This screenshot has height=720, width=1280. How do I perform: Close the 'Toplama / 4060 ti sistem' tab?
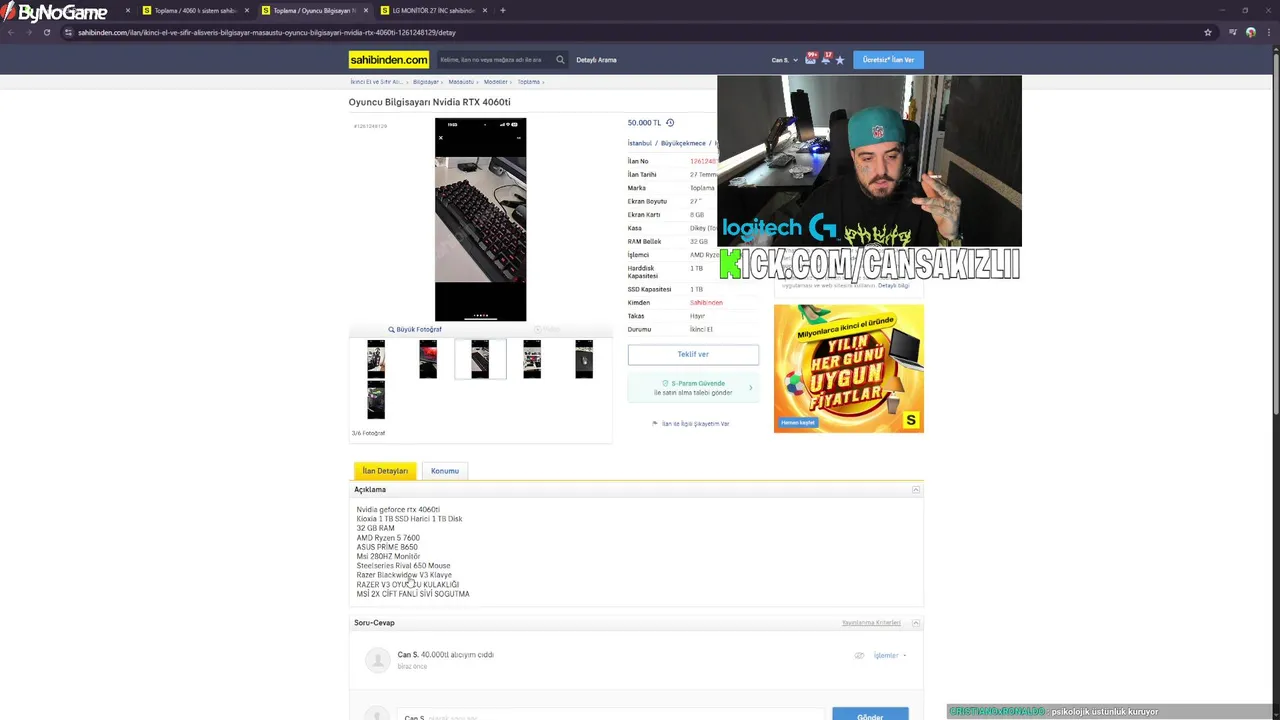tap(247, 10)
